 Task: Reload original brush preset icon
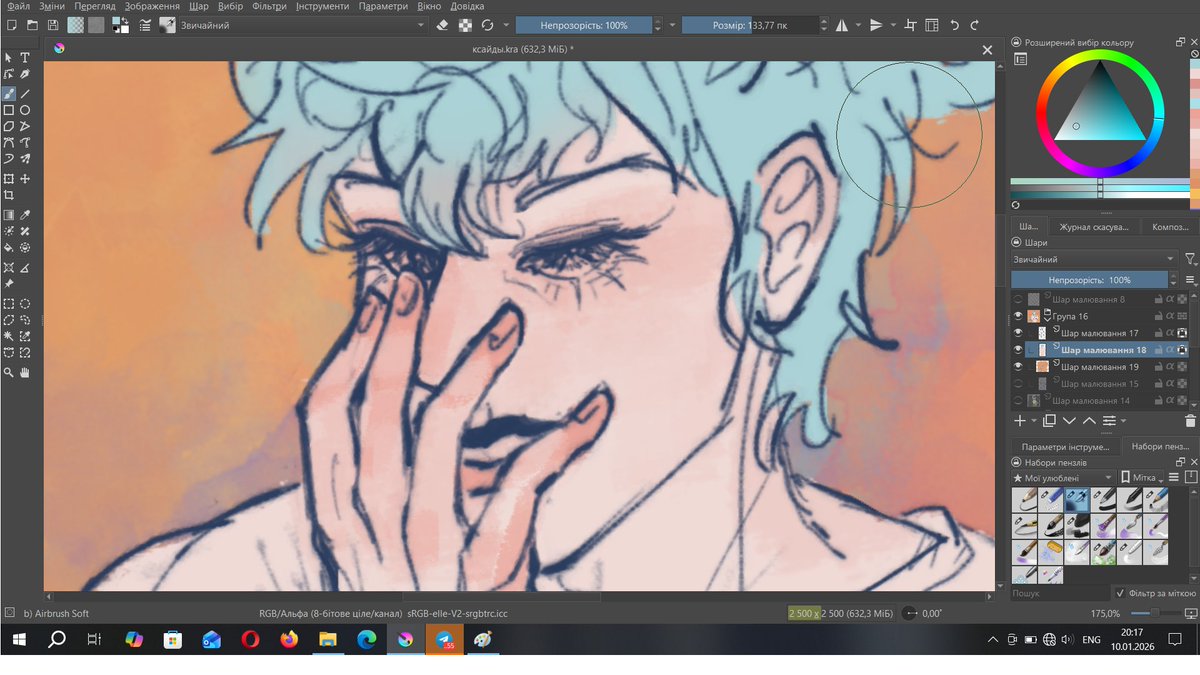point(488,25)
